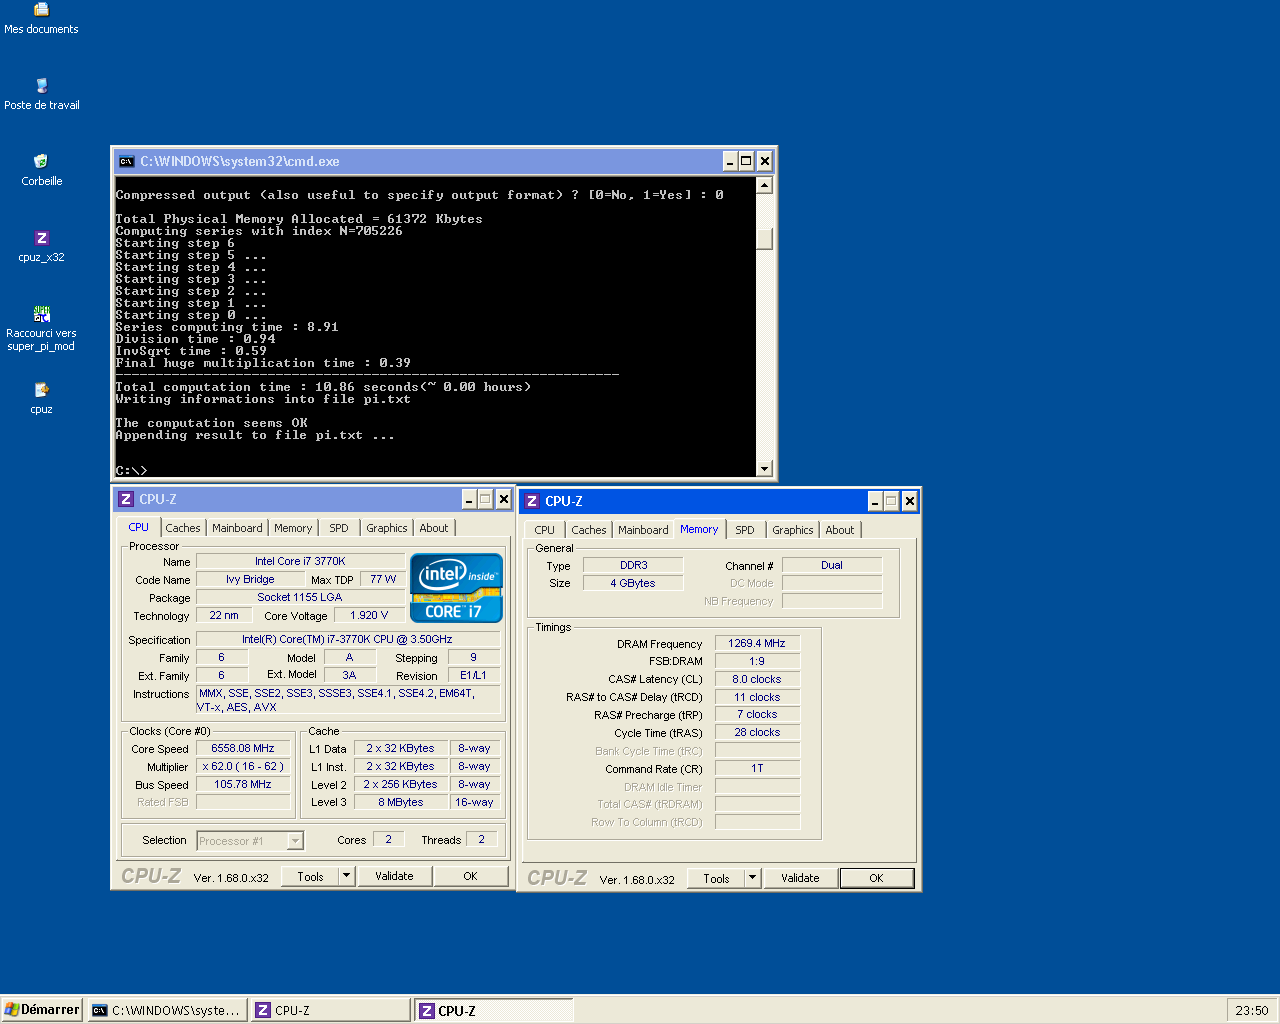Image resolution: width=1280 pixels, height=1024 pixels.
Task: Open Mainboard tab in right CPU-Z
Action: pos(643,530)
